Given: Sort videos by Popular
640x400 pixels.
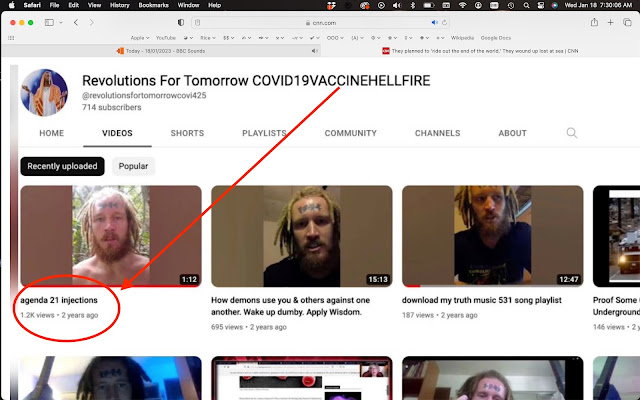Looking at the screenshot, I should click(x=133, y=166).
